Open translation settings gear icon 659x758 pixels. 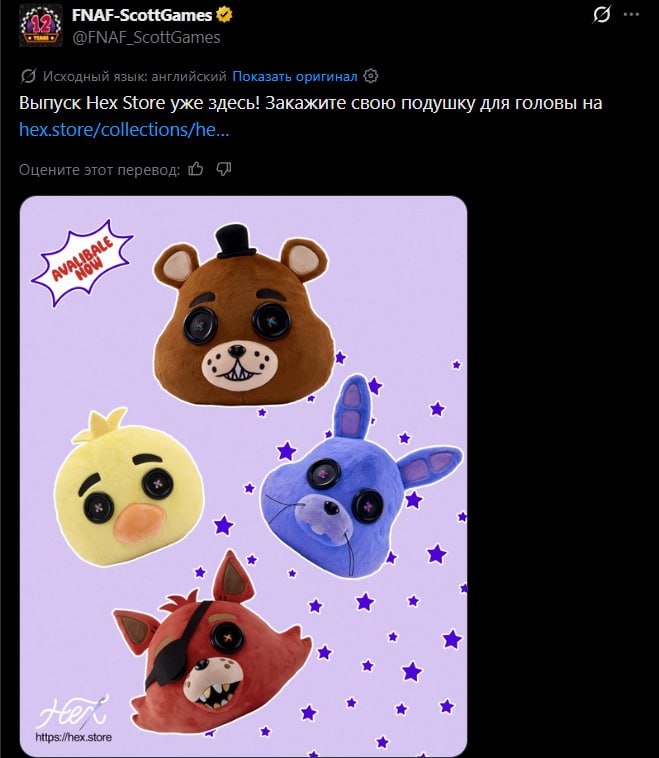tap(370, 76)
